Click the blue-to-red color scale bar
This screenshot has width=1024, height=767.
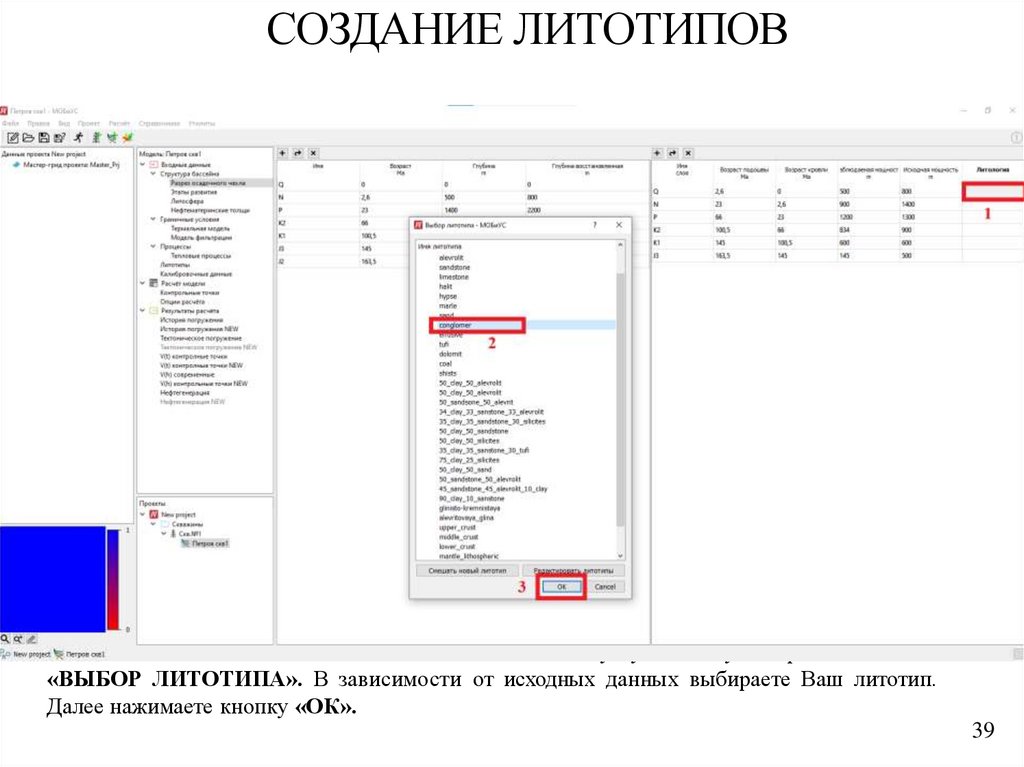[x=113, y=579]
